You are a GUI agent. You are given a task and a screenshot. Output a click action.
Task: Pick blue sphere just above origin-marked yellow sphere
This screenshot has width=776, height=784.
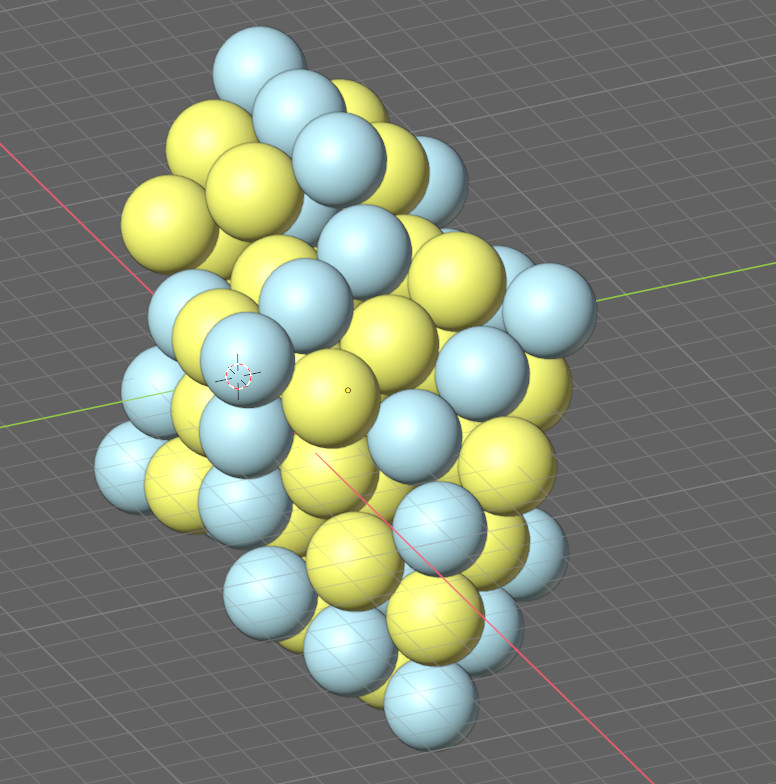[305, 303]
